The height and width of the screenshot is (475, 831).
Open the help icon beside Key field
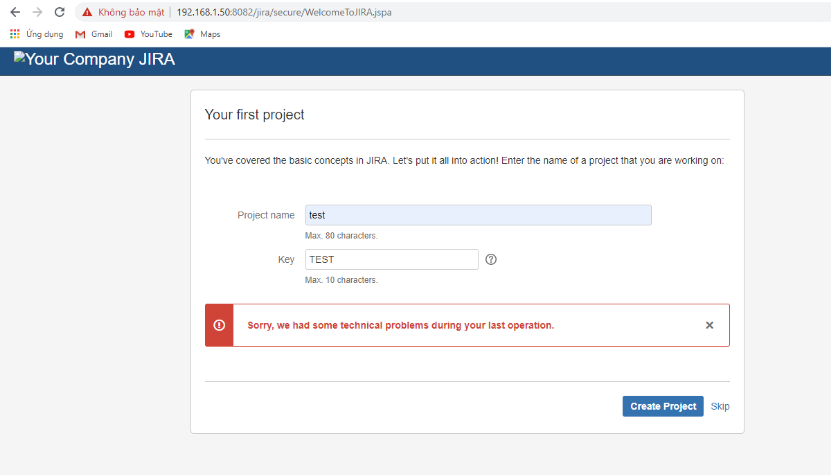(491, 259)
